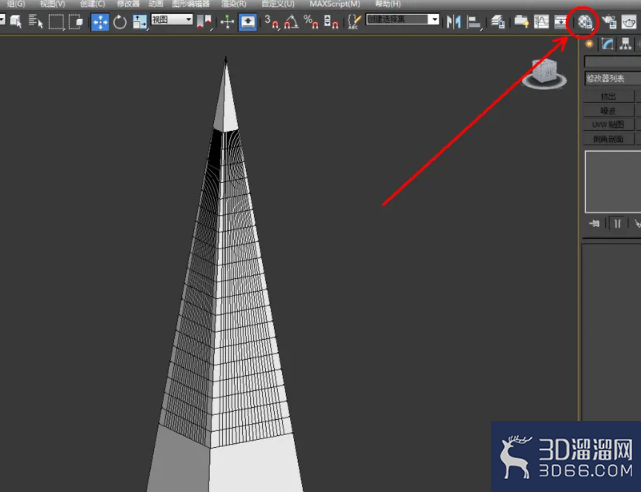641x492 pixels.
Task: Toggle Show End Result button
Action: 617,224
